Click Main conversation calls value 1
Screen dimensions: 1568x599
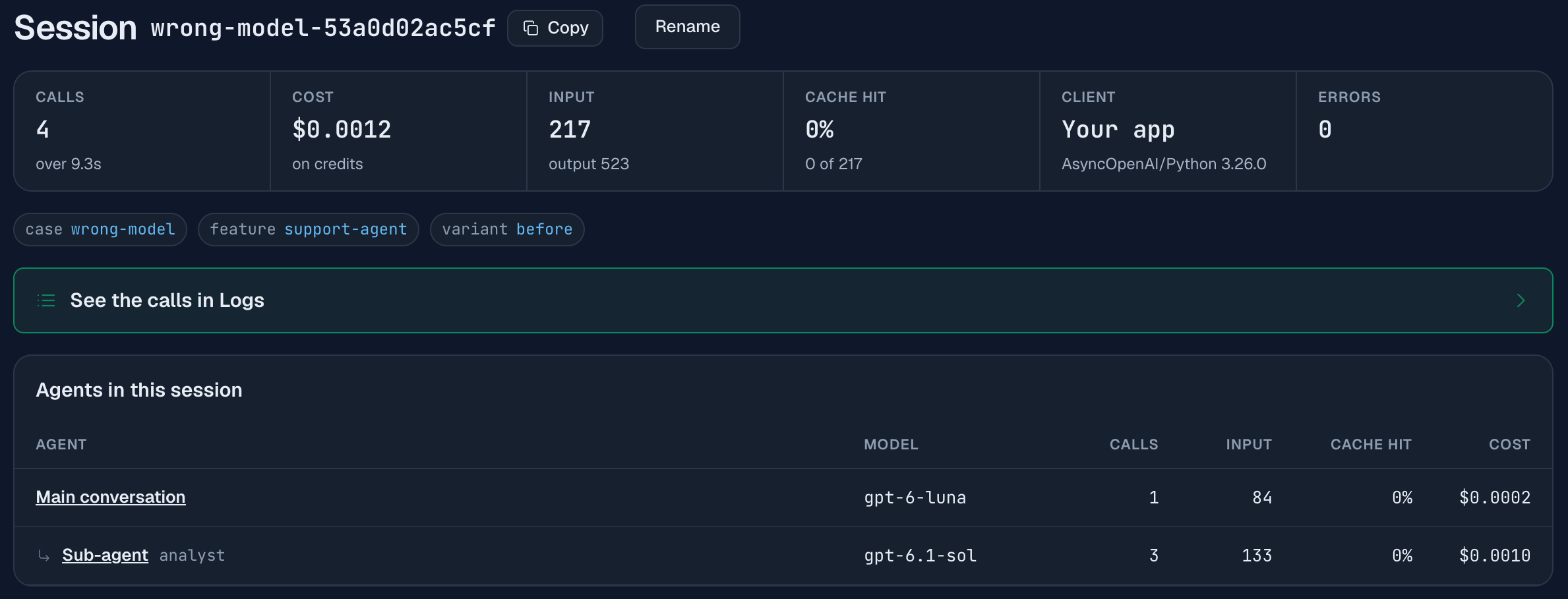pyautogui.click(x=1154, y=497)
